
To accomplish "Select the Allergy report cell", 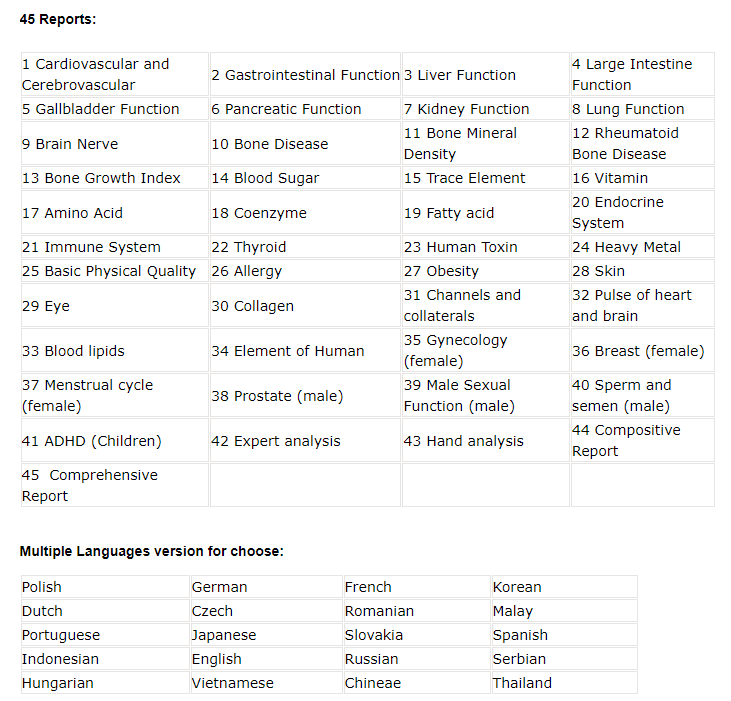I will click(305, 271).
